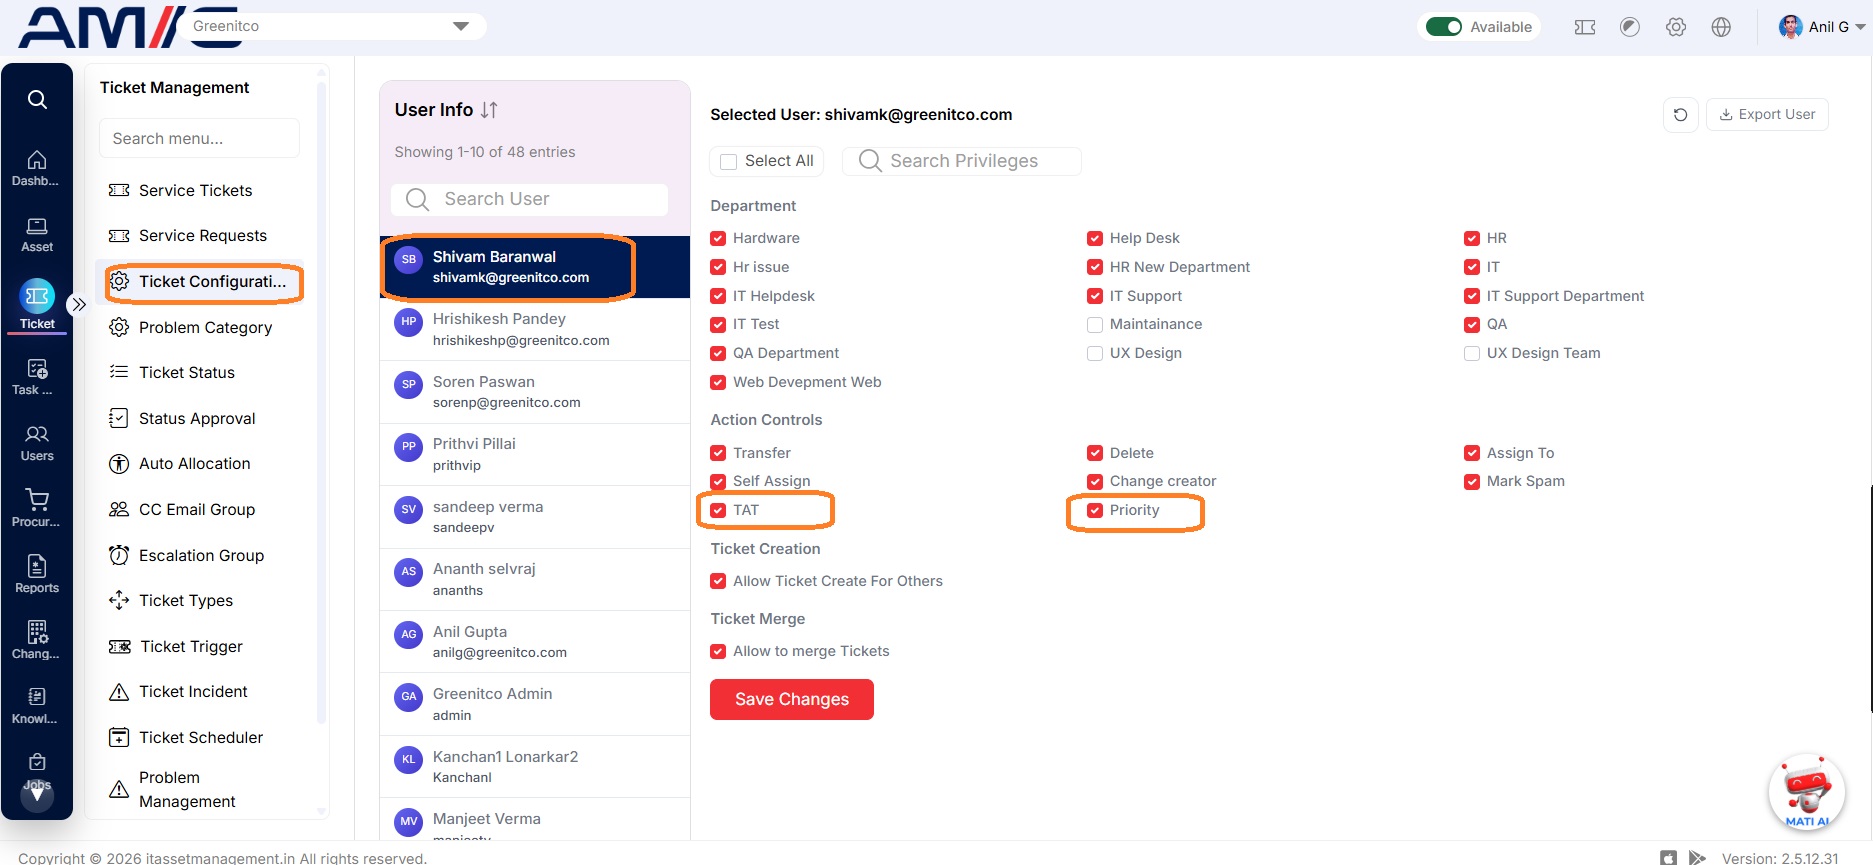This screenshot has height=865, width=1873.
Task: Toggle the Available status switch
Action: click(1444, 27)
